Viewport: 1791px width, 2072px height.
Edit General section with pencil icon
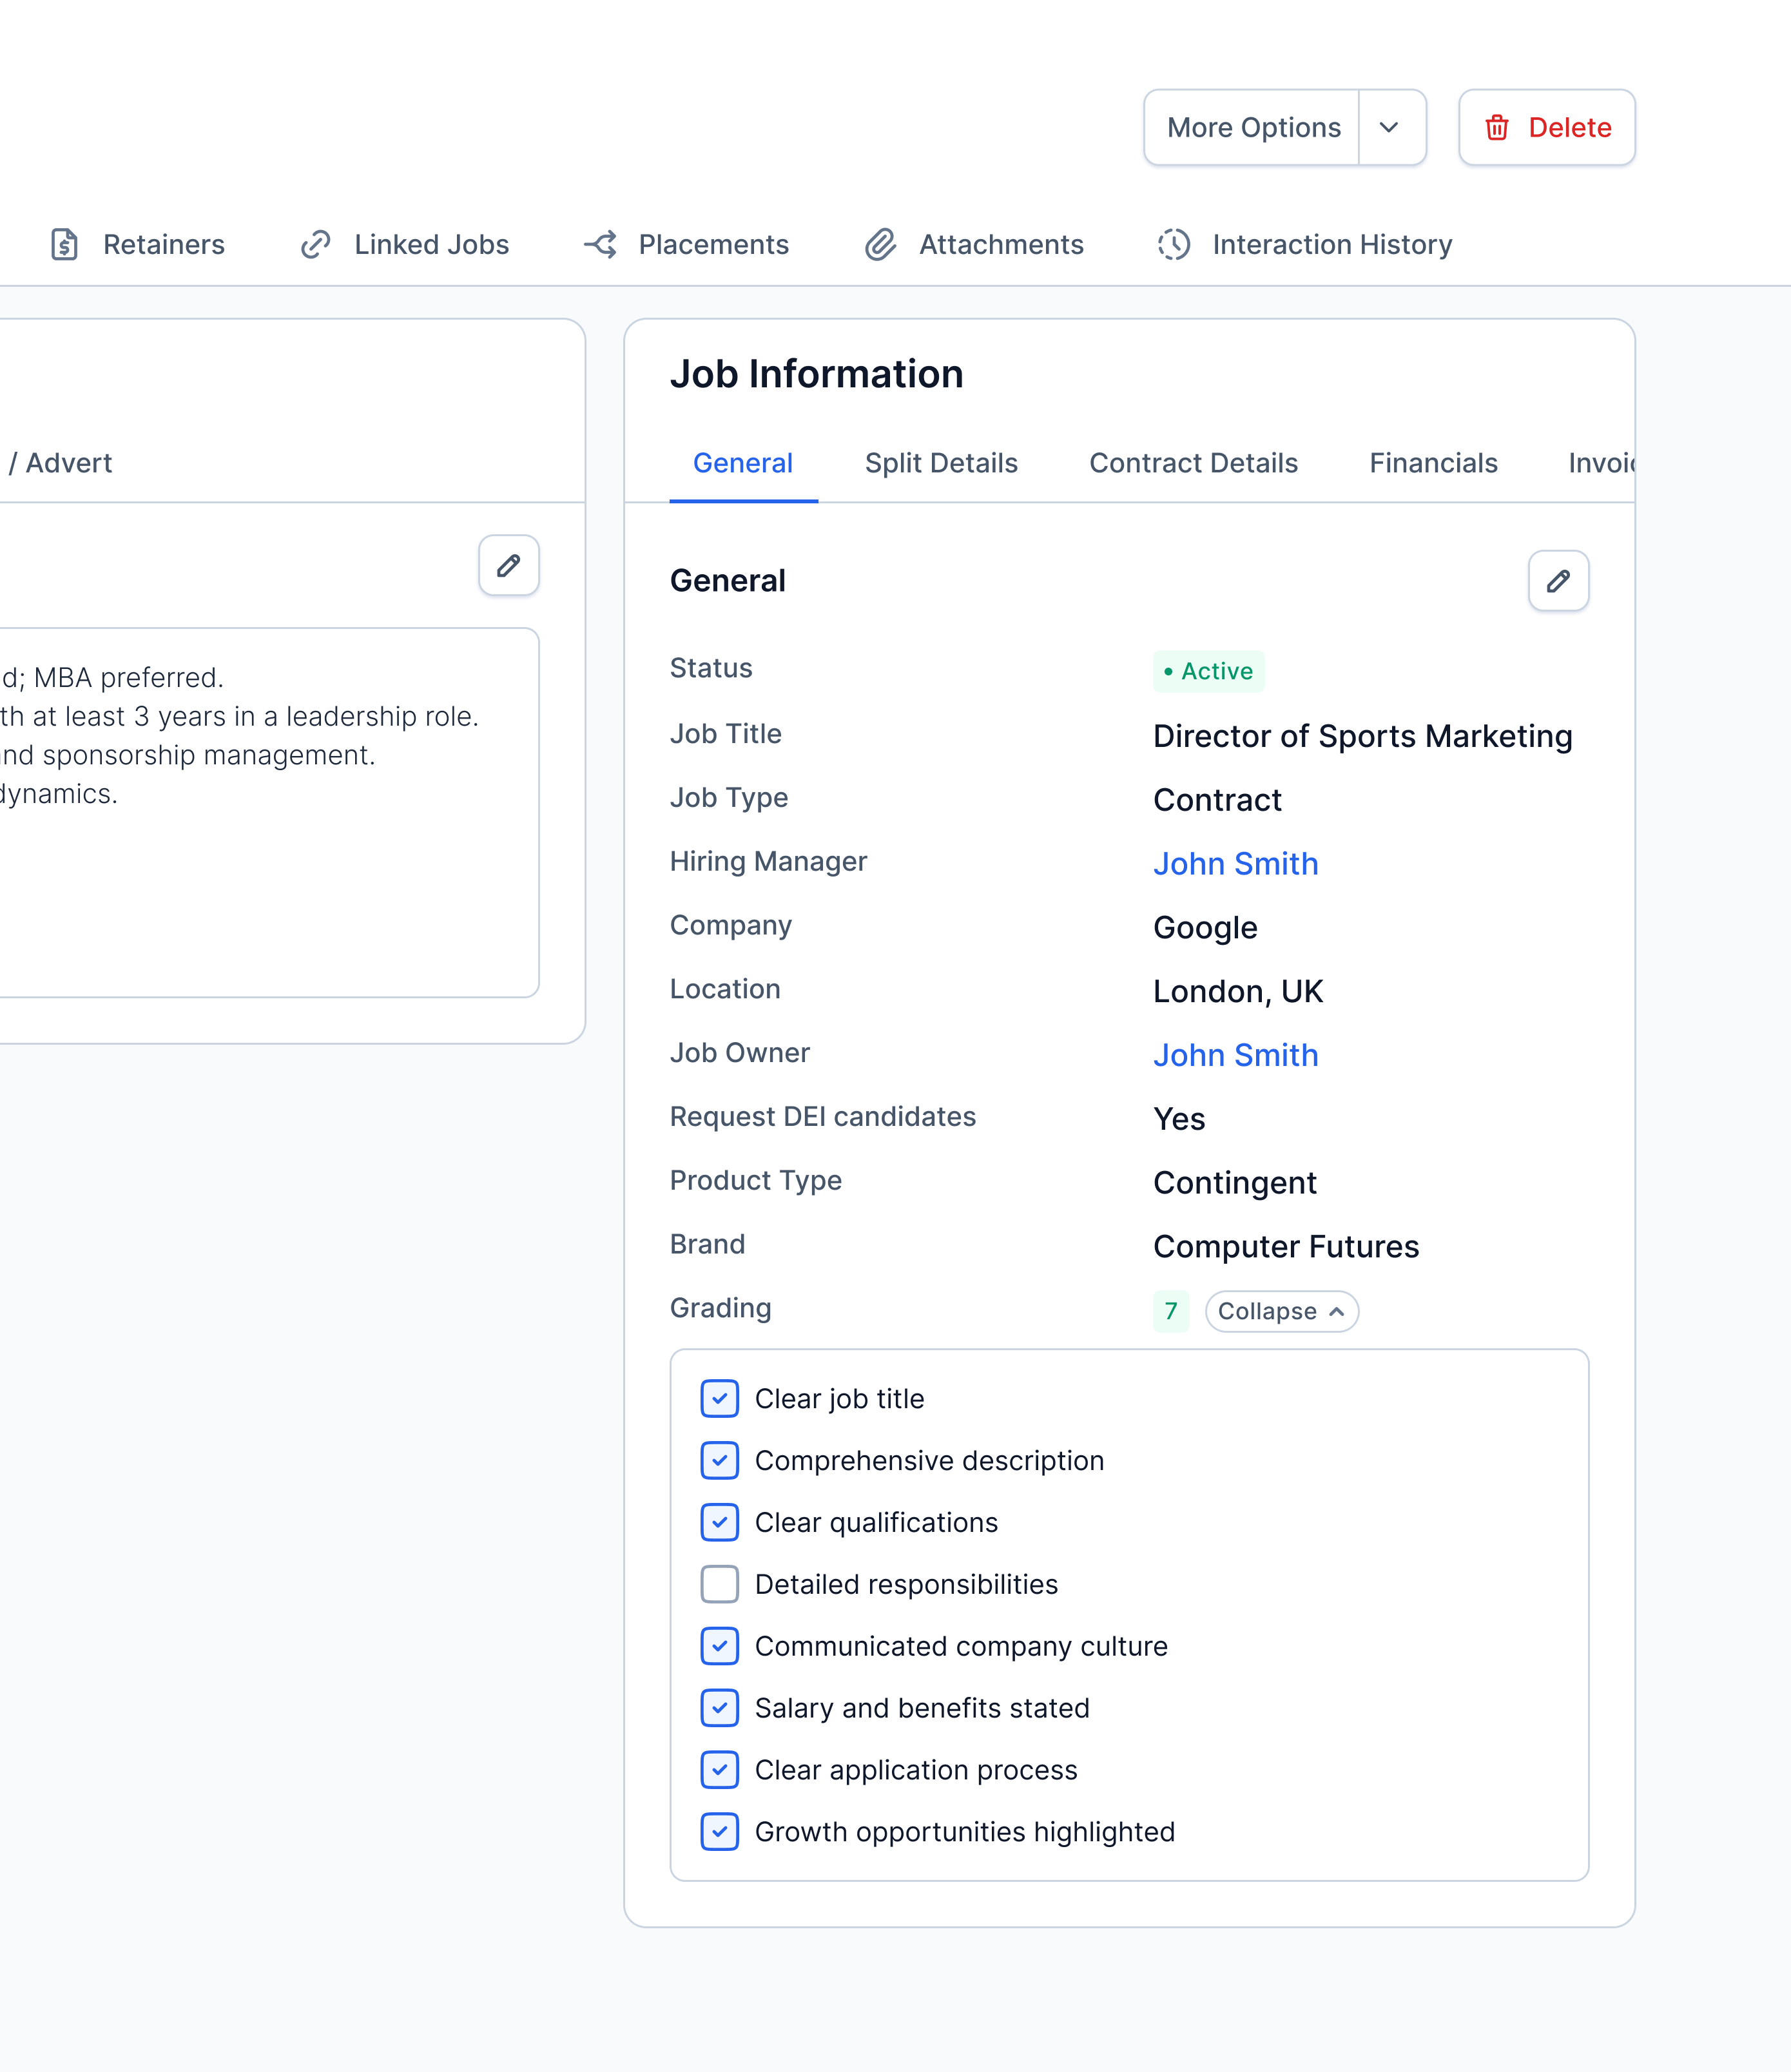[1558, 580]
